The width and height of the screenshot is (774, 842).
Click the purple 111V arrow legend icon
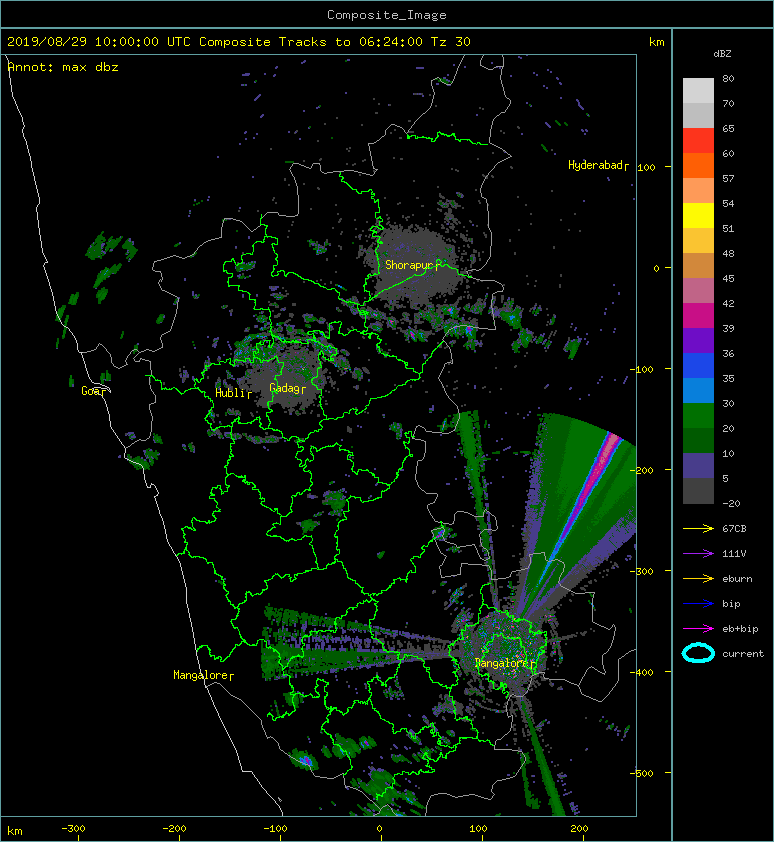pyautogui.click(x=698, y=554)
